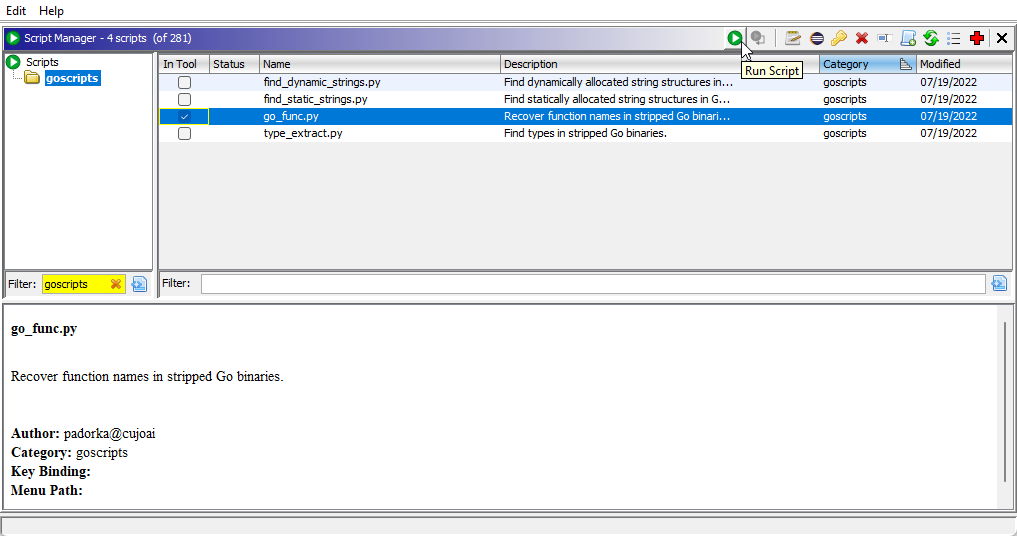The height and width of the screenshot is (536, 1017).
Task: Open Script Directories list icon
Action: point(953,38)
